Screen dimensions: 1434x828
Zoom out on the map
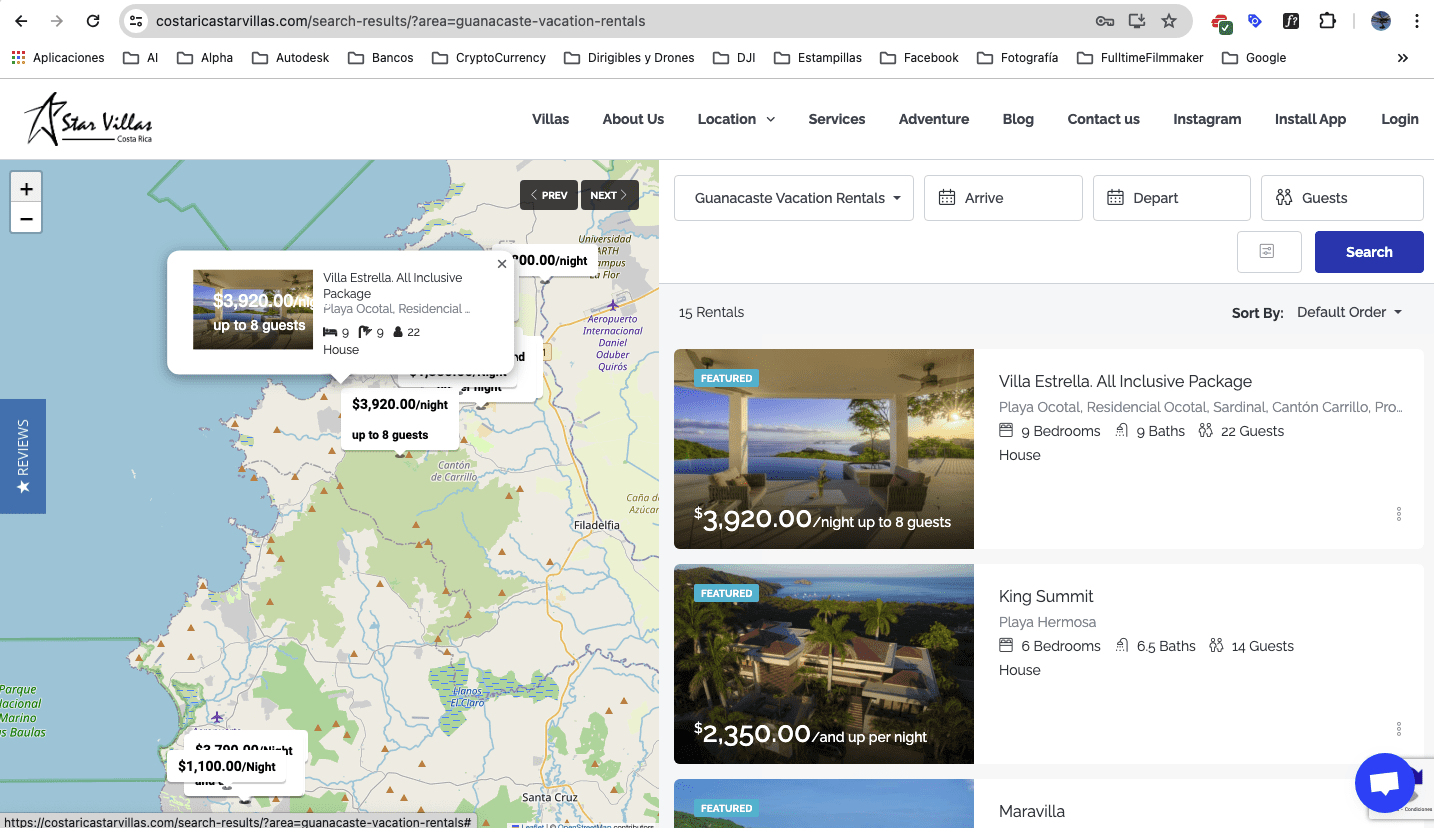[x=26, y=218]
